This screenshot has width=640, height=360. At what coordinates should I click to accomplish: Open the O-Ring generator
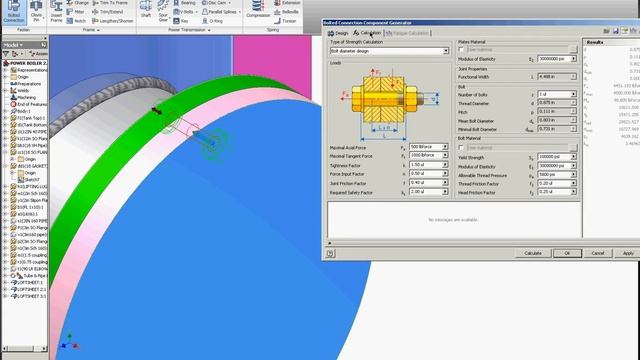click(x=212, y=21)
